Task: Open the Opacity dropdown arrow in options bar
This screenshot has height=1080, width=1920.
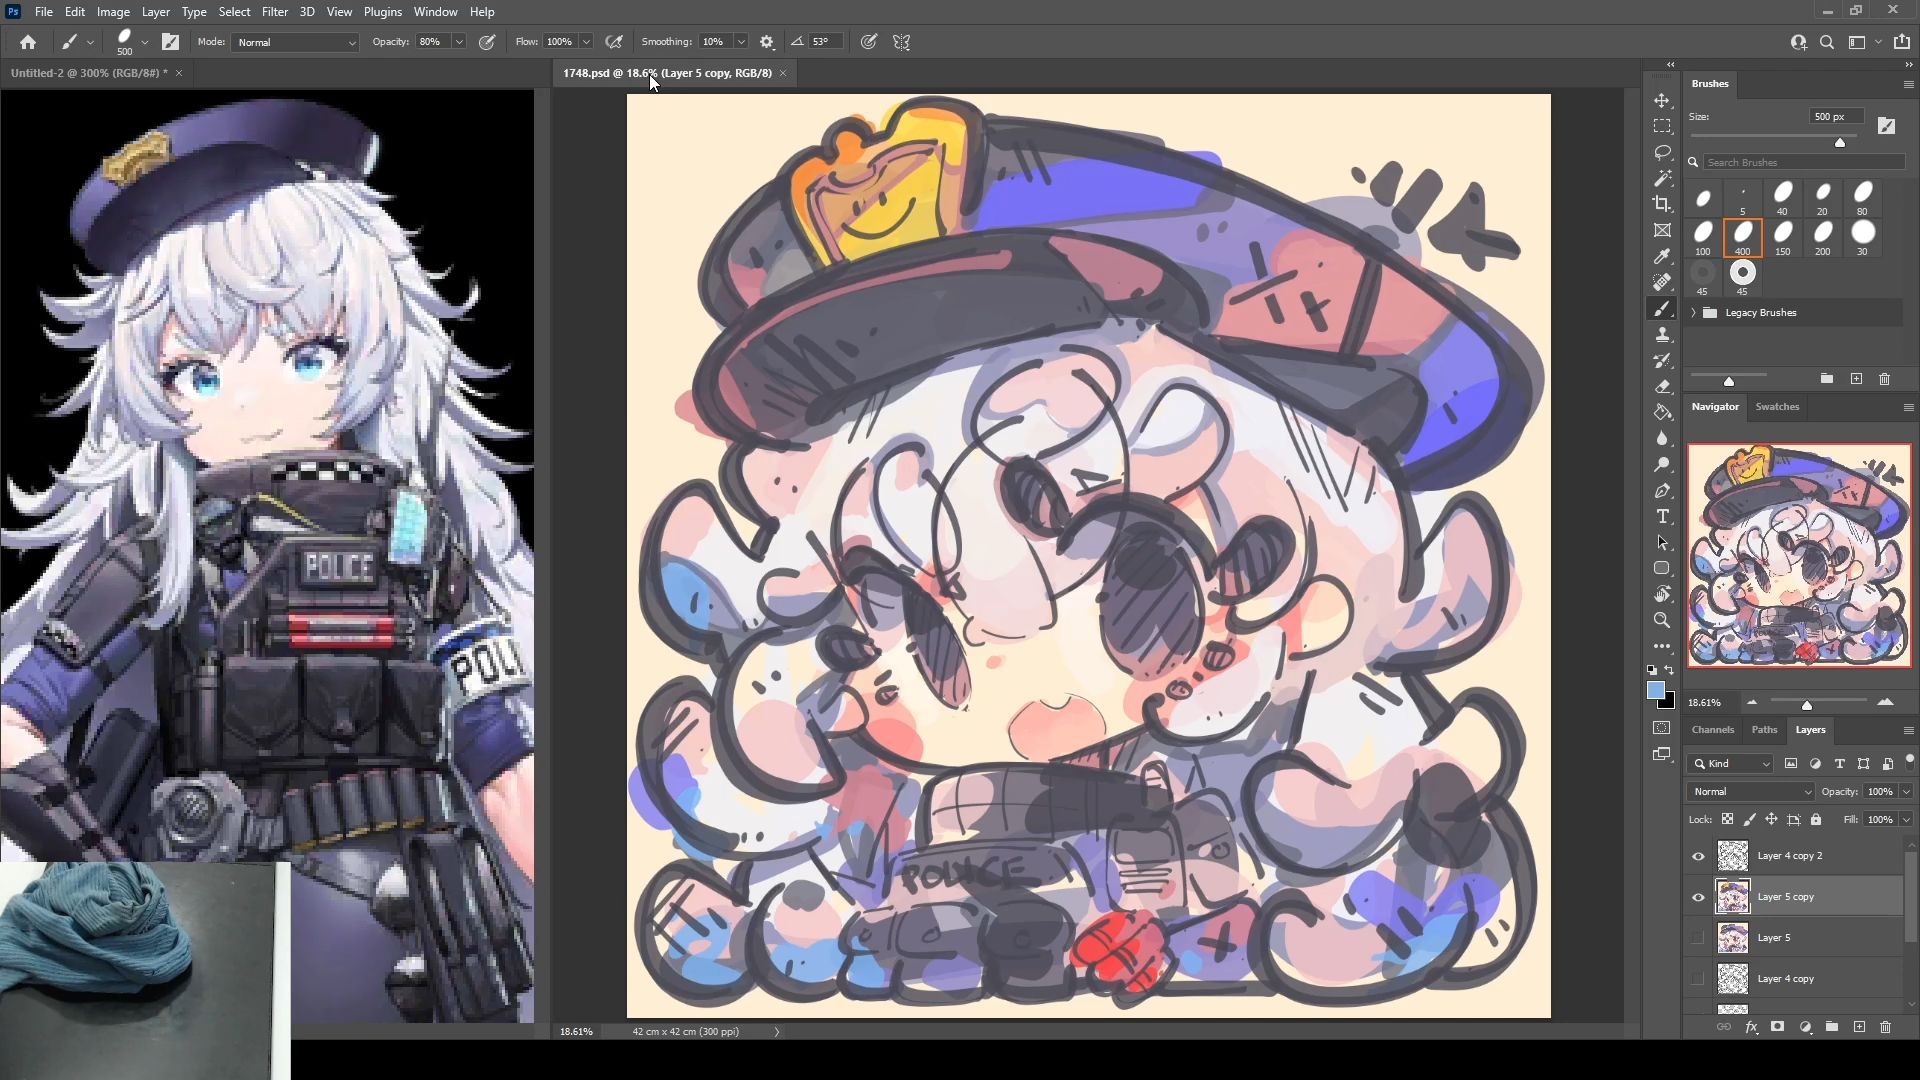Action: pyautogui.click(x=459, y=42)
